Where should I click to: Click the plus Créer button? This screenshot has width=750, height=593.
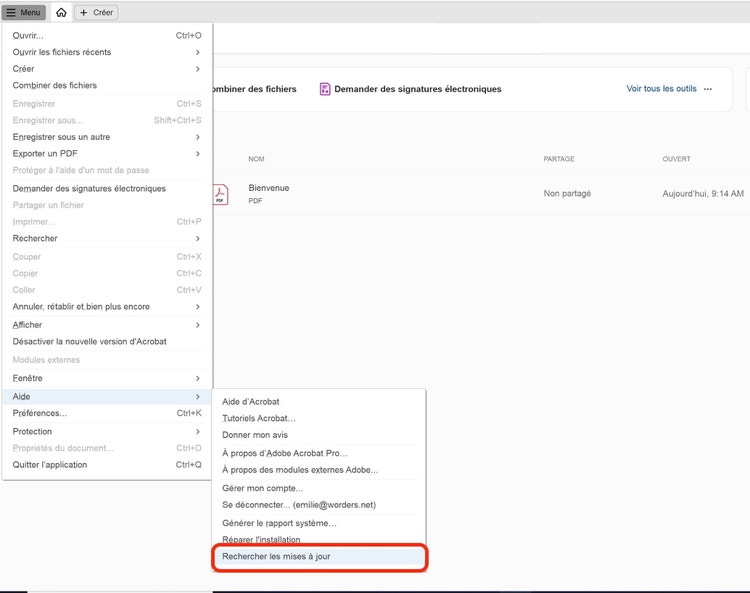pyautogui.click(x=97, y=12)
